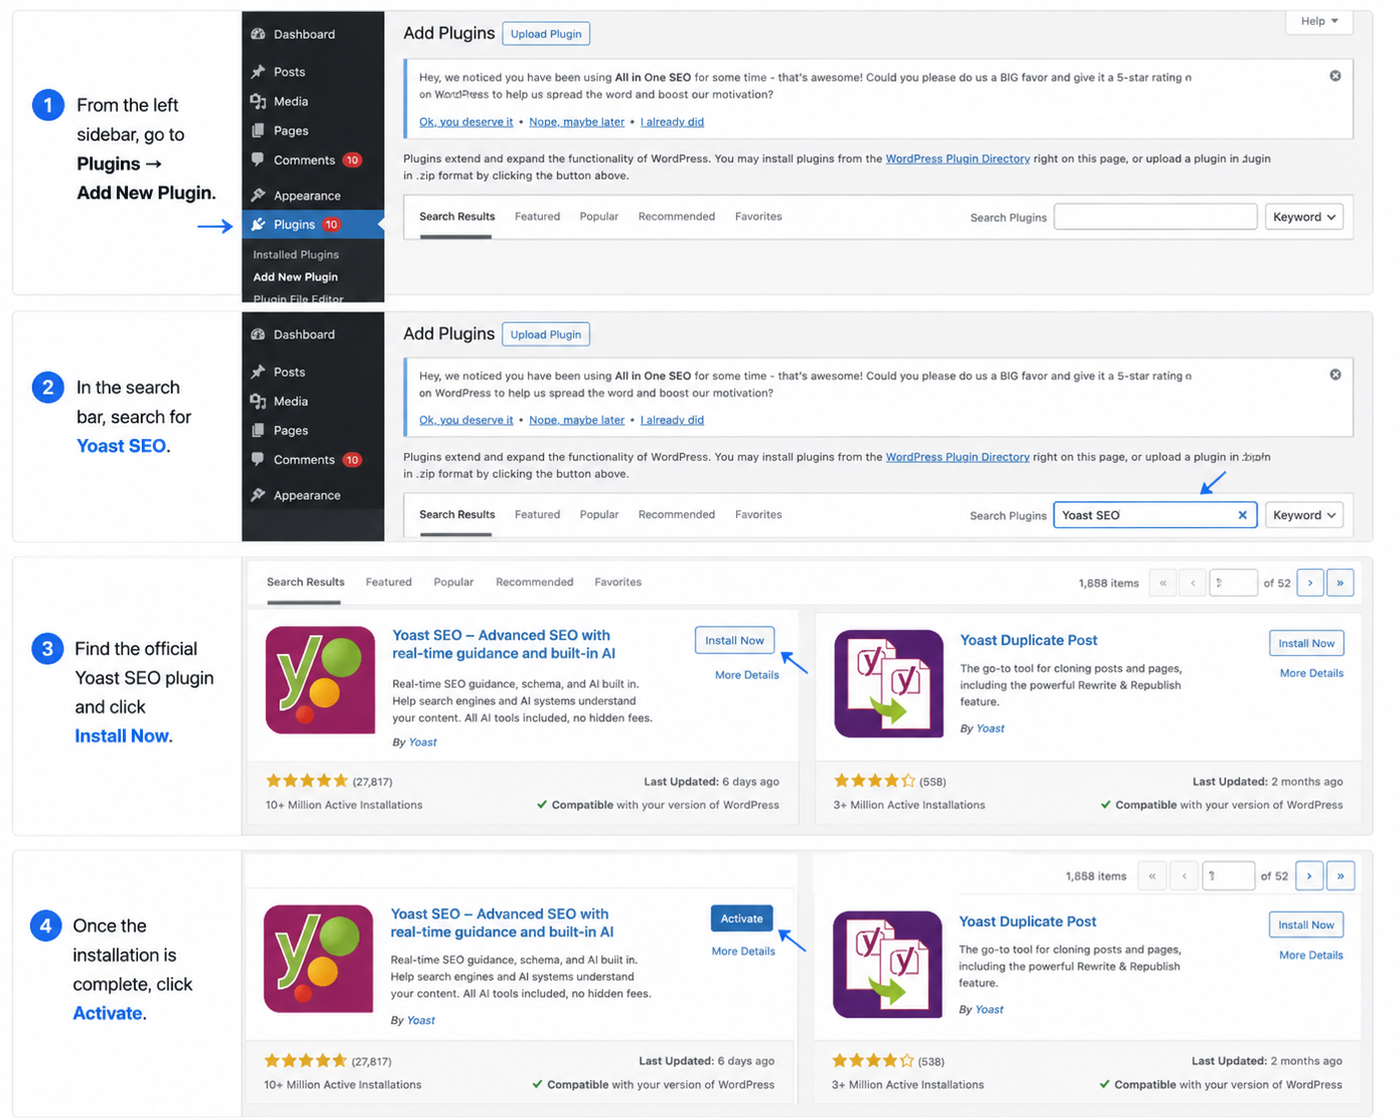
Task: Open More Details for Duplicate Post step 4
Action: pyautogui.click(x=1311, y=955)
